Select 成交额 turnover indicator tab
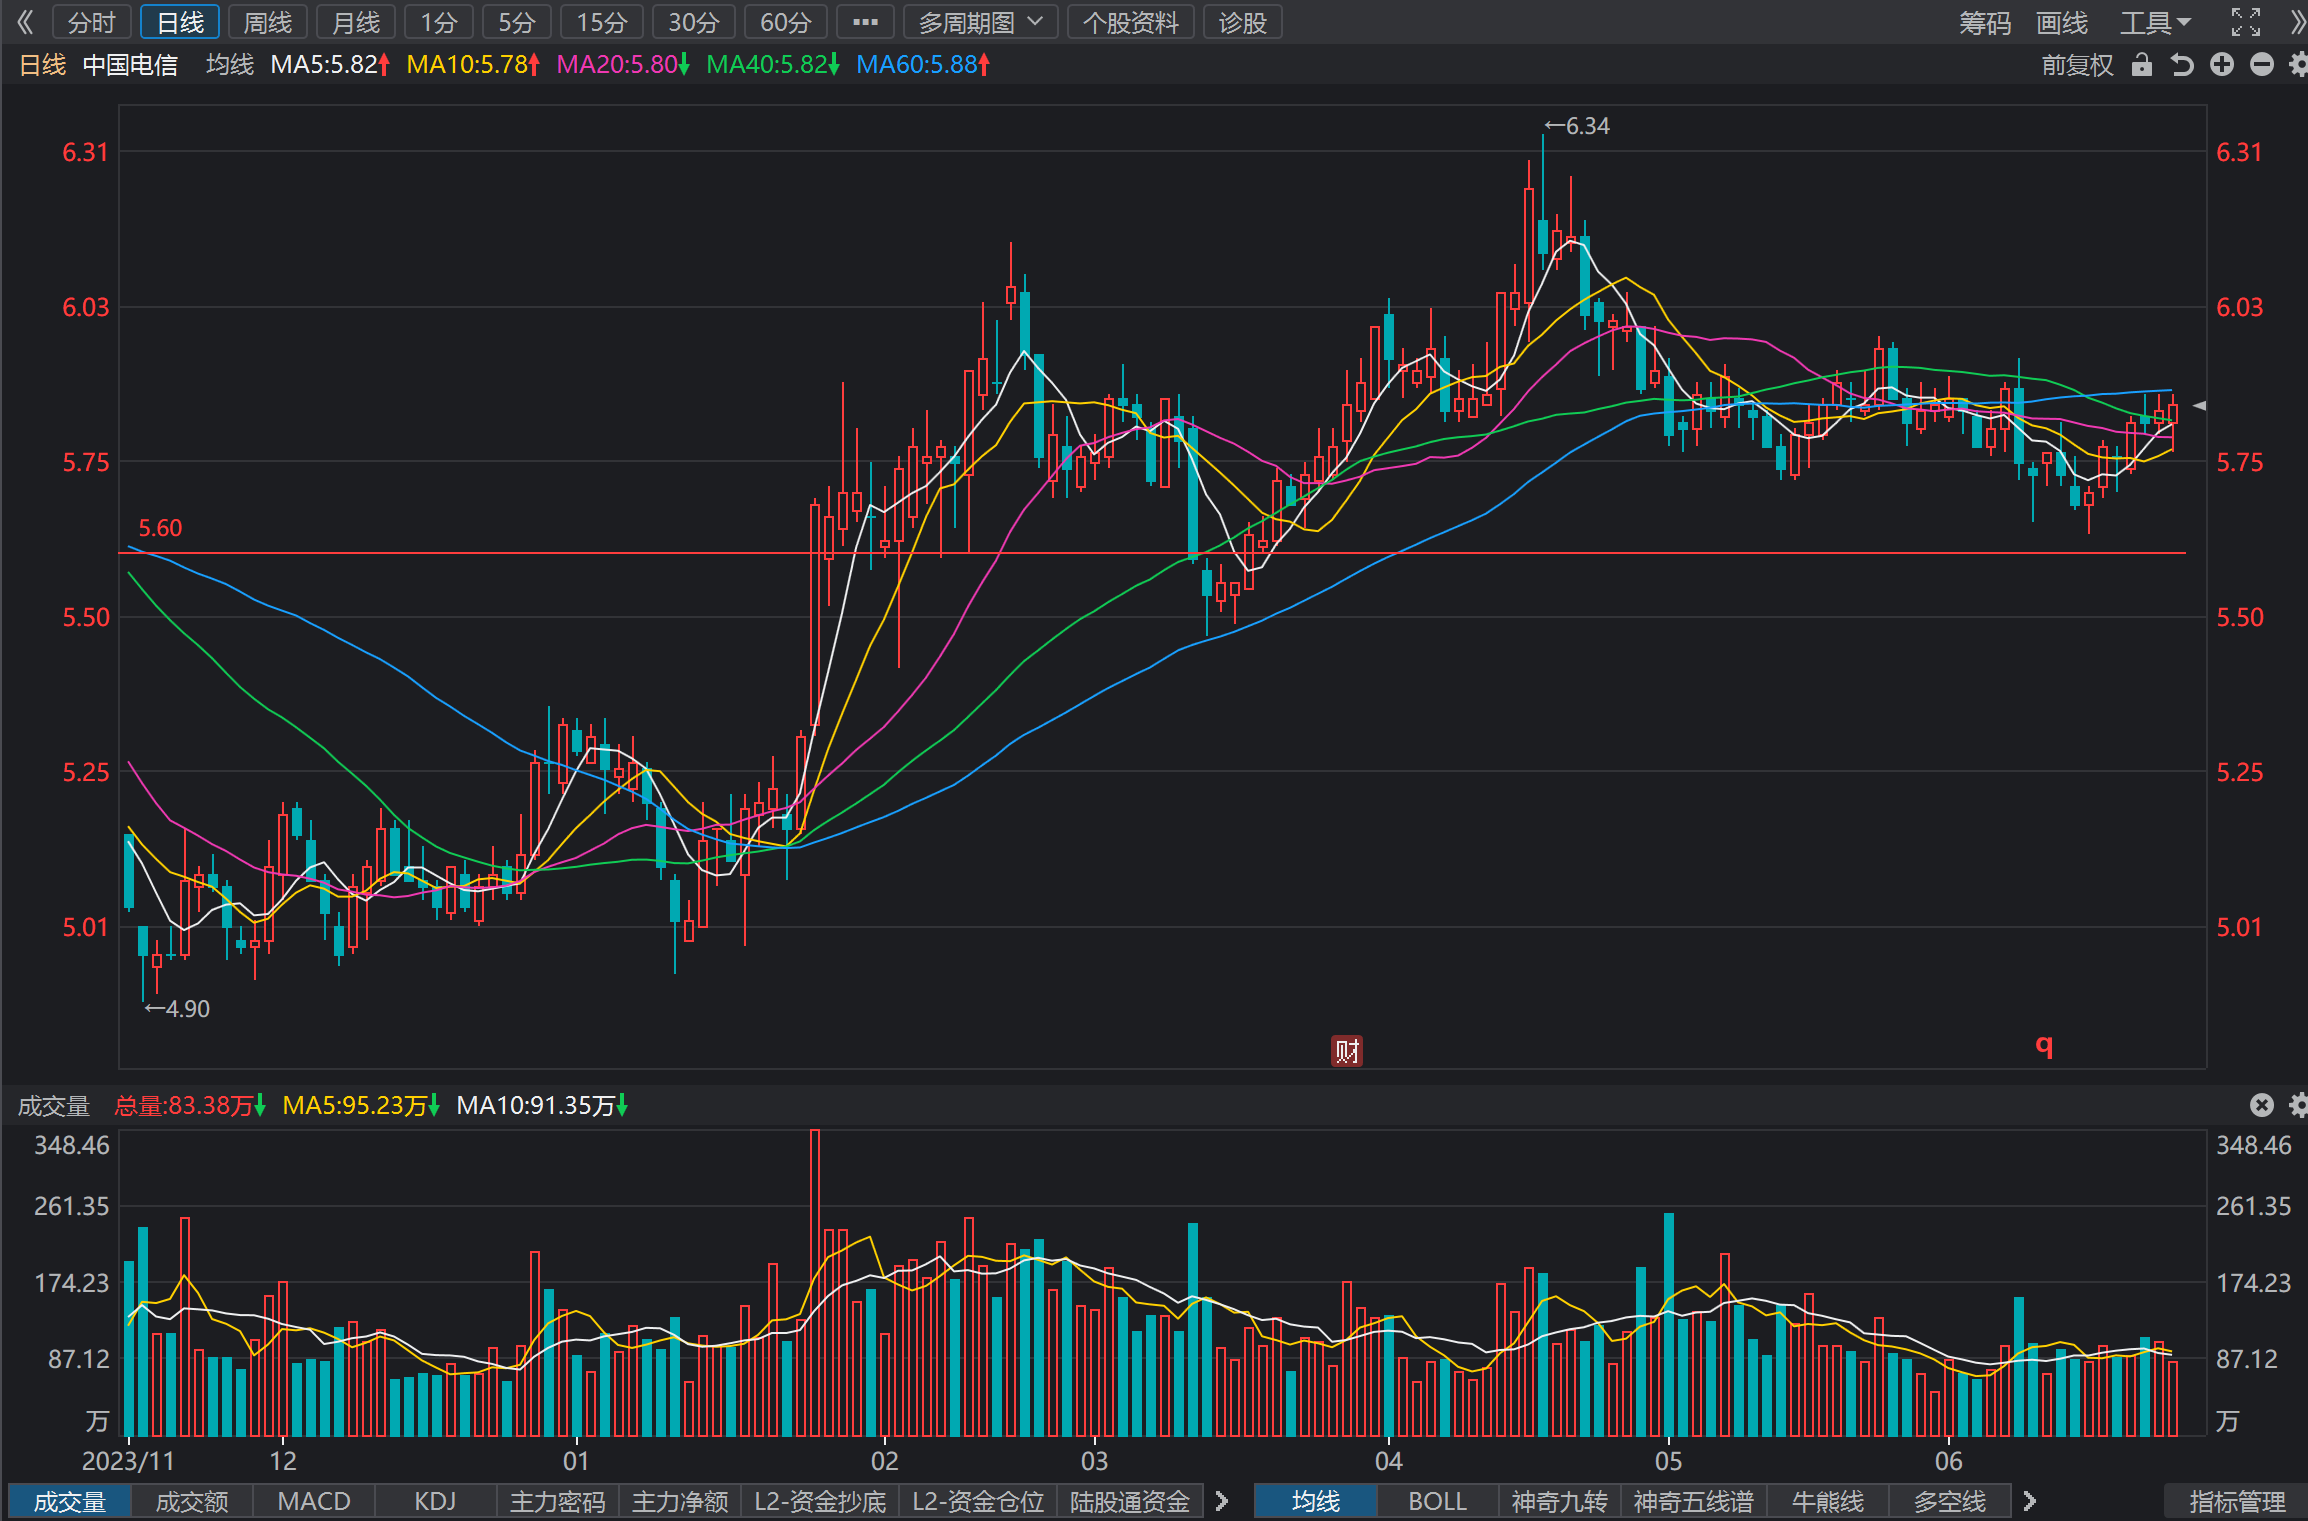 pyautogui.click(x=191, y=1501)
